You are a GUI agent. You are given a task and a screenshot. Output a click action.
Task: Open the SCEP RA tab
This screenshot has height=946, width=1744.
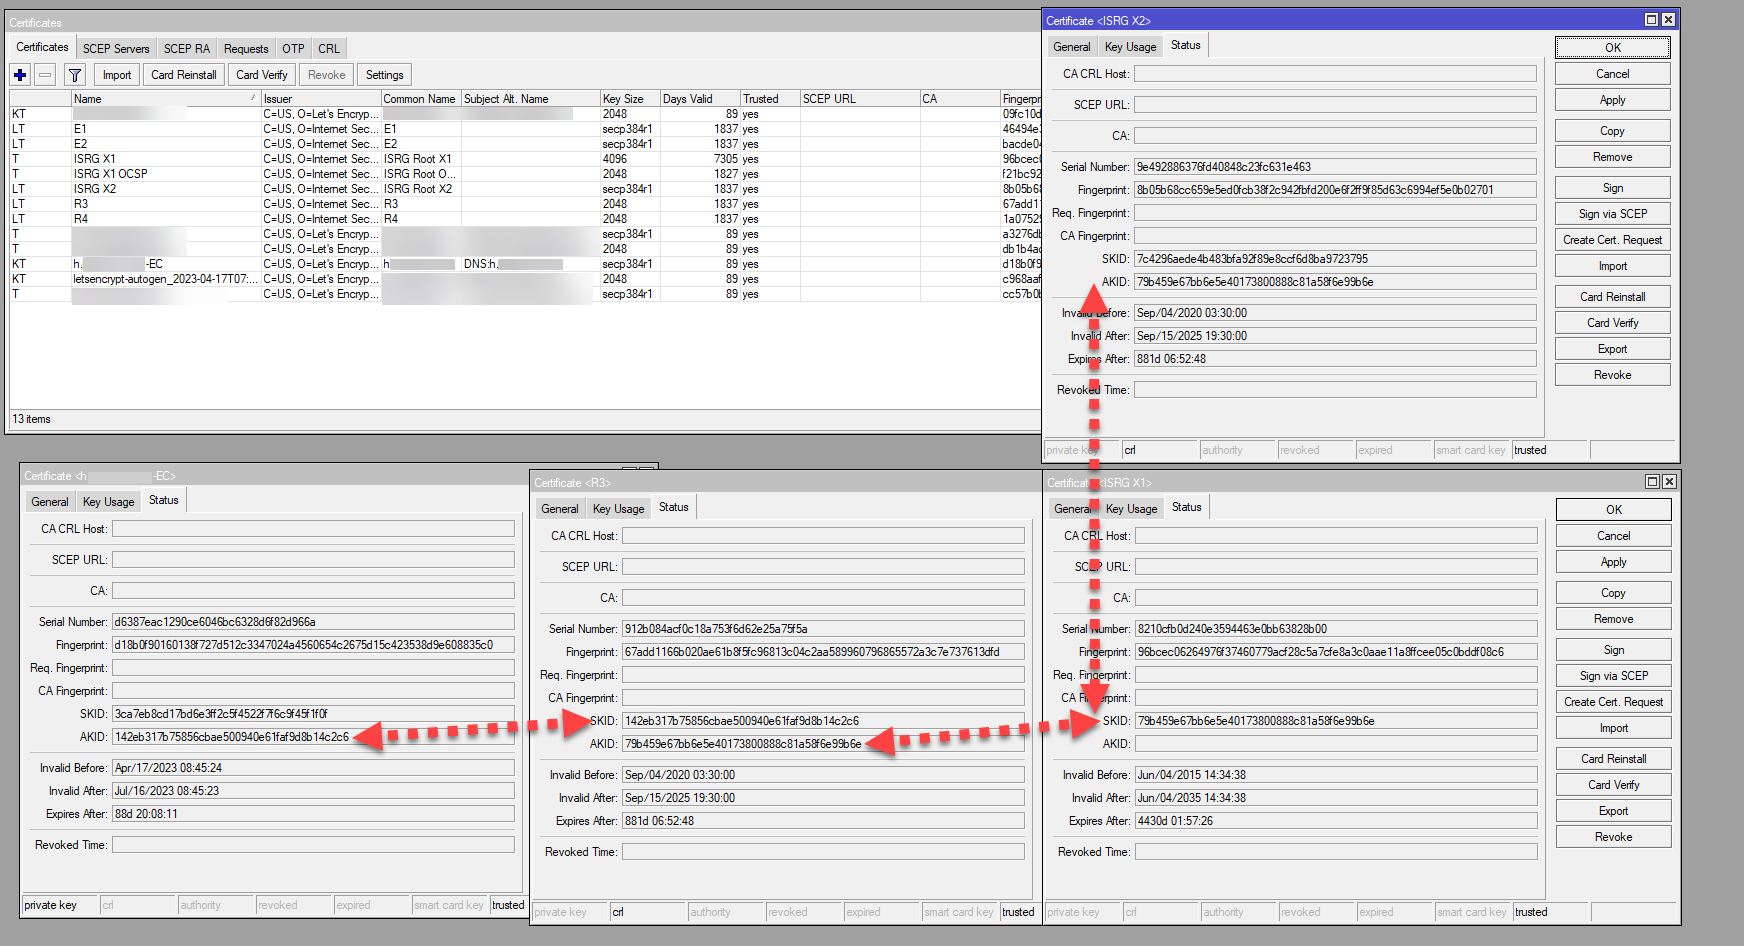pyautogui.click(x=187, y=48)
